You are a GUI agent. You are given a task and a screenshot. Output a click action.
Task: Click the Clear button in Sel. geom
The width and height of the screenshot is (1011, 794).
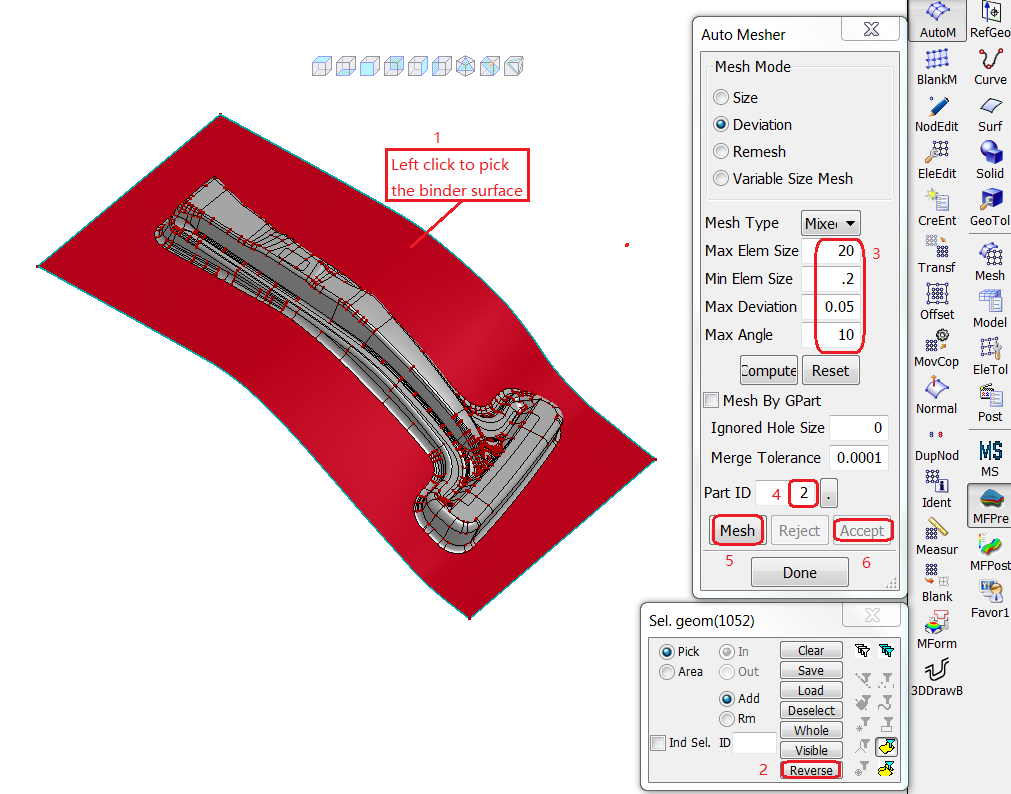click(811, 650)
